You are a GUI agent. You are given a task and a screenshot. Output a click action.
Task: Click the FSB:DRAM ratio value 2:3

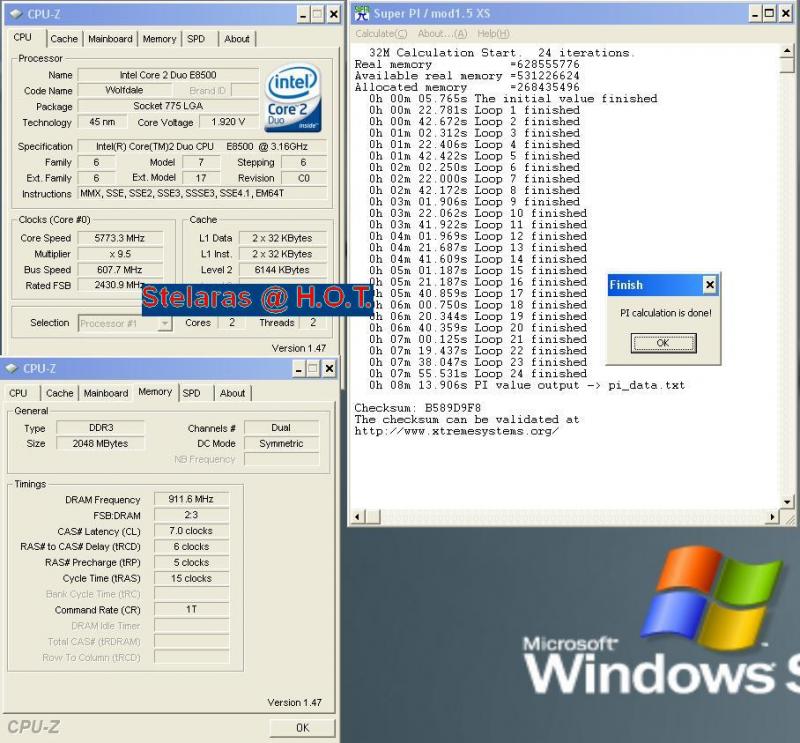coord(191,515)
